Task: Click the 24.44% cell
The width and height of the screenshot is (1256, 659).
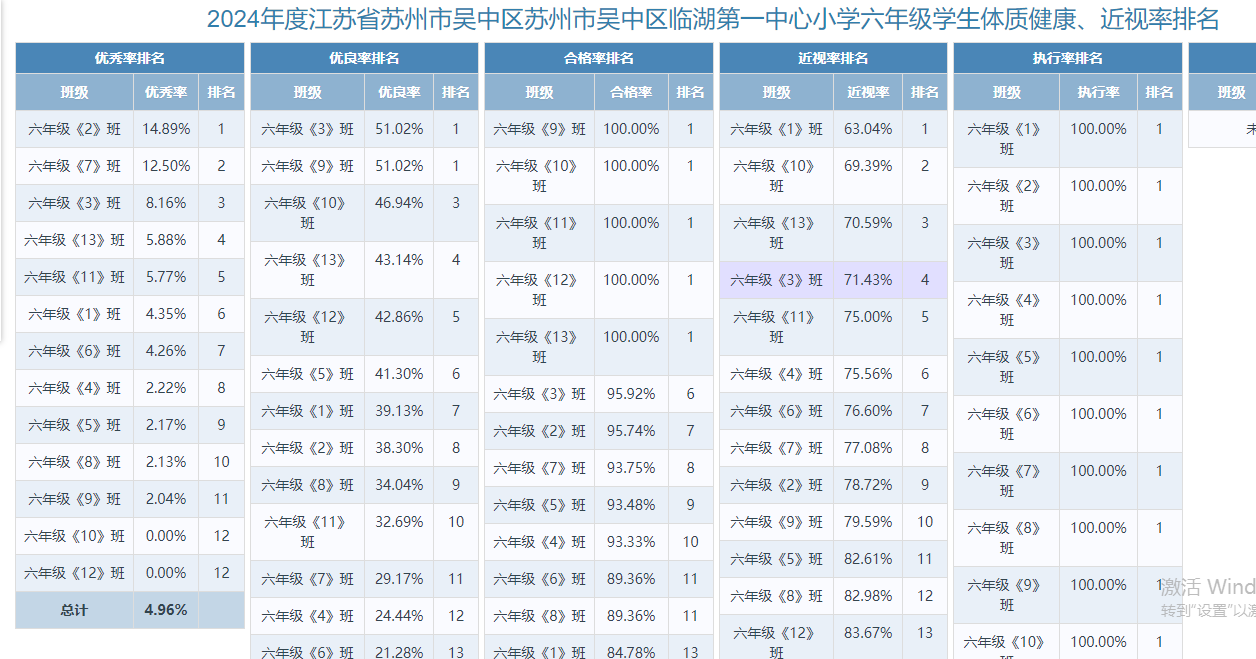Action: tap(399, 616)
